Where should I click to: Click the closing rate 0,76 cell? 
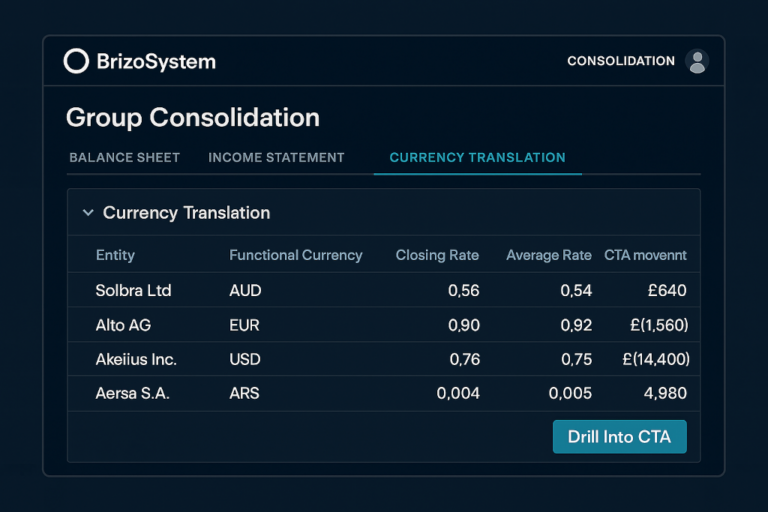(465, 359)
